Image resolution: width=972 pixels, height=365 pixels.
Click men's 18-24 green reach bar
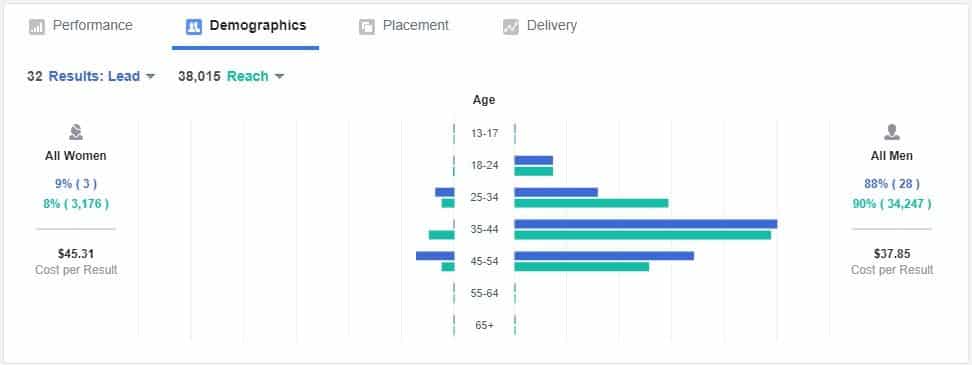534,171
